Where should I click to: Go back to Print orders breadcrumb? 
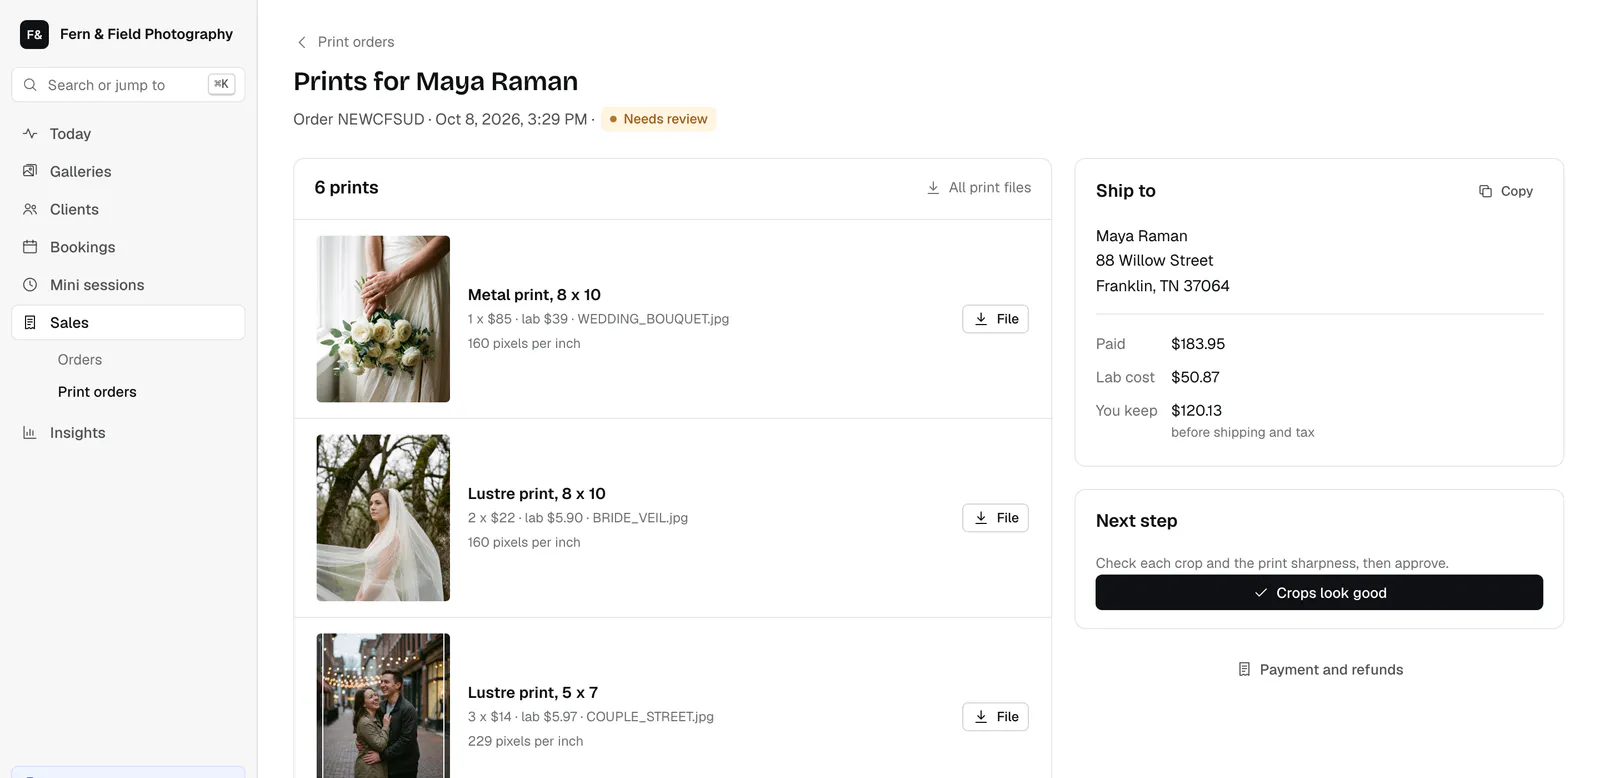345,42
